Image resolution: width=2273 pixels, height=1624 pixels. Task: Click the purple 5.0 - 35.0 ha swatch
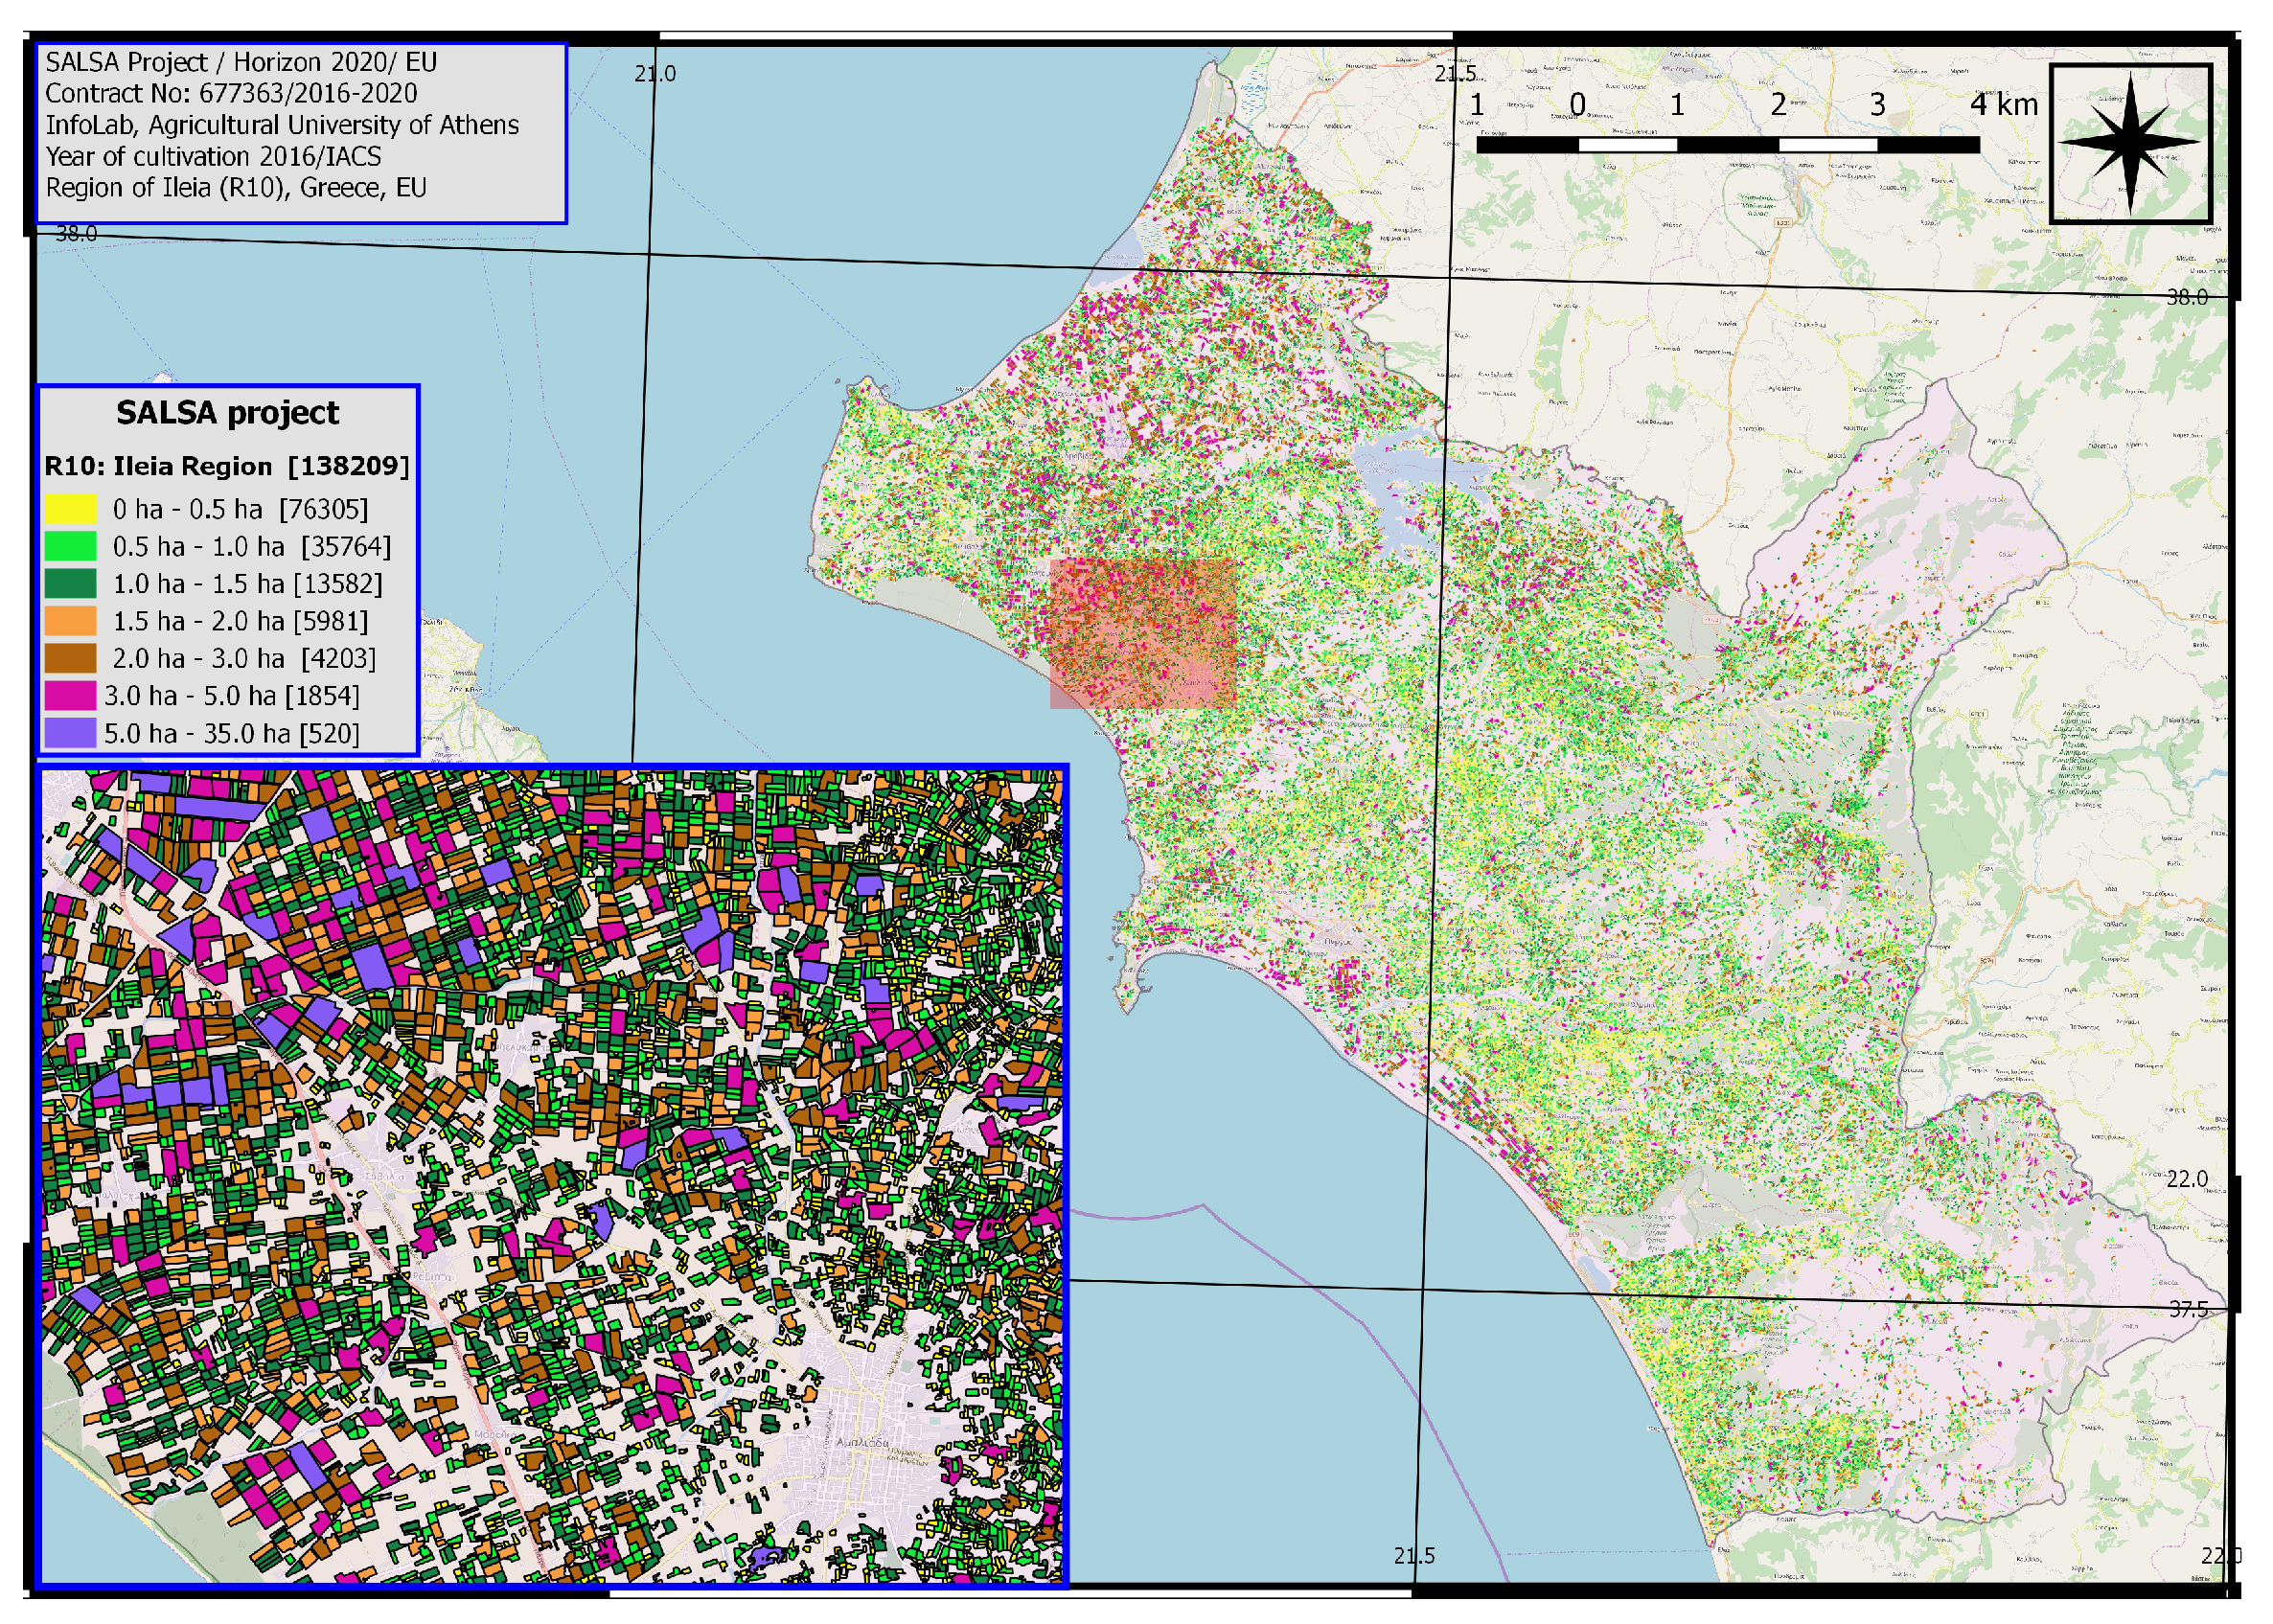coord(70,733)
